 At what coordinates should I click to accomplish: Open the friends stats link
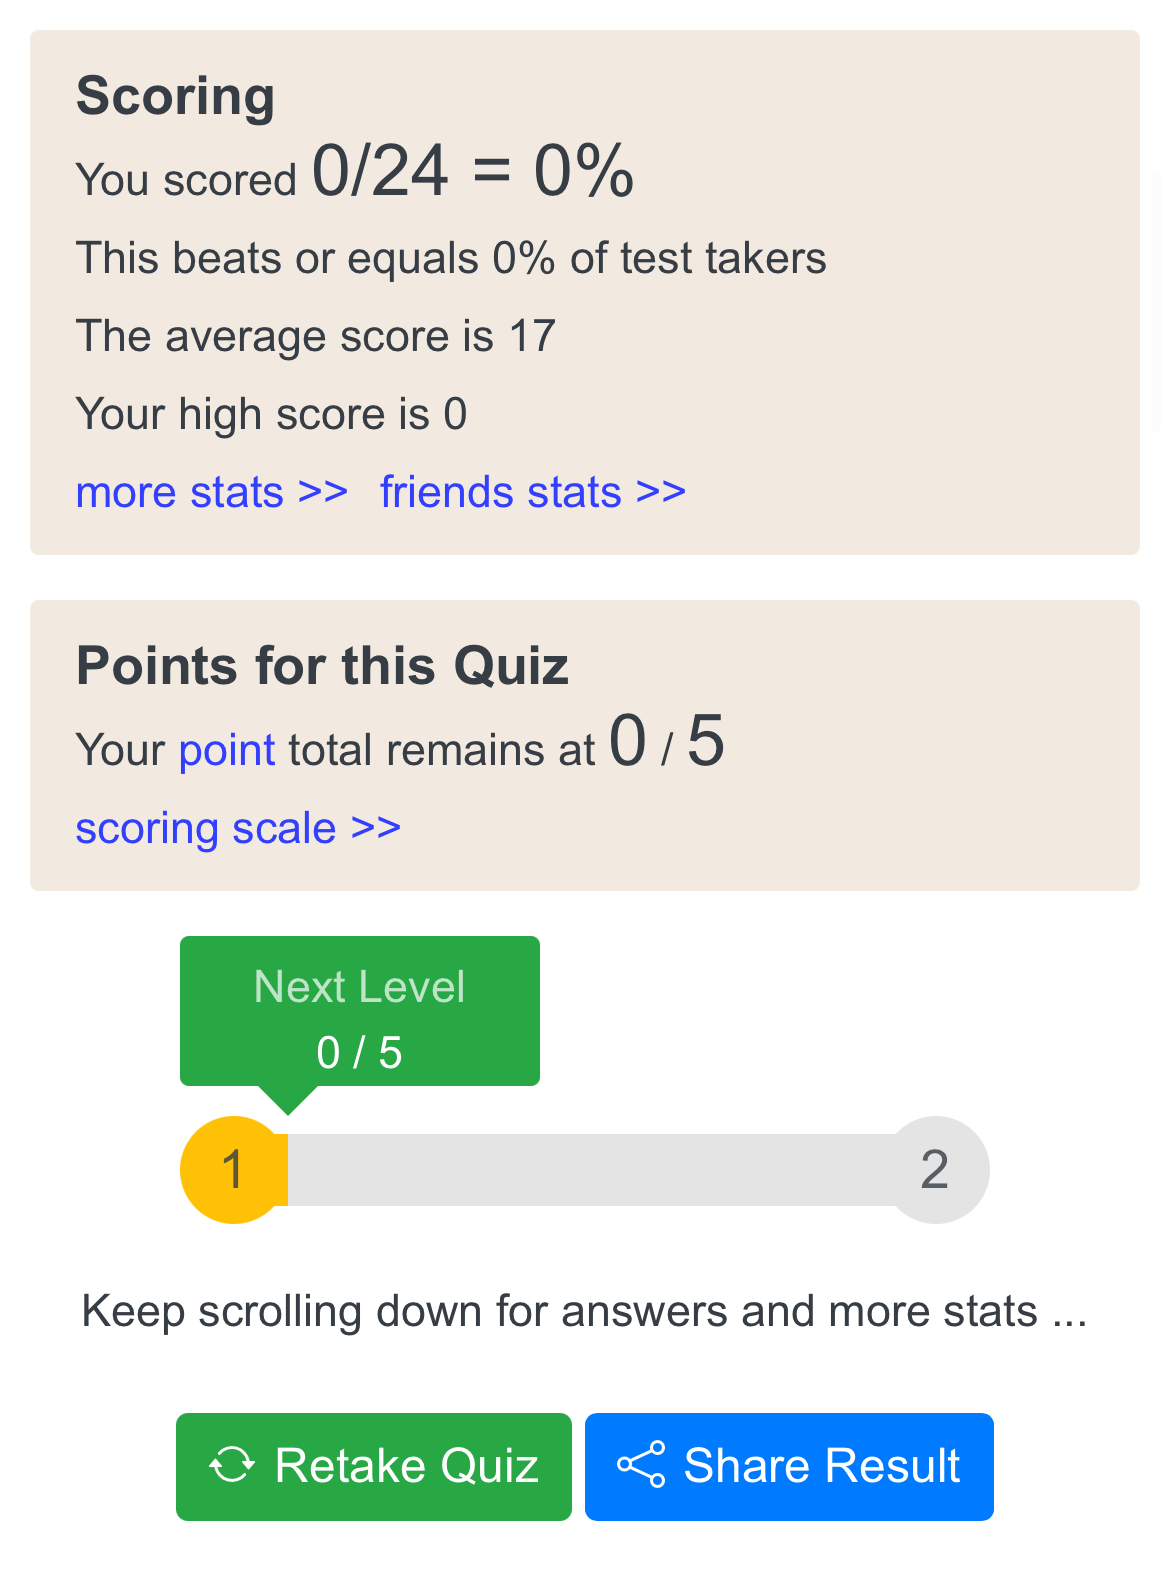[533, 492]
